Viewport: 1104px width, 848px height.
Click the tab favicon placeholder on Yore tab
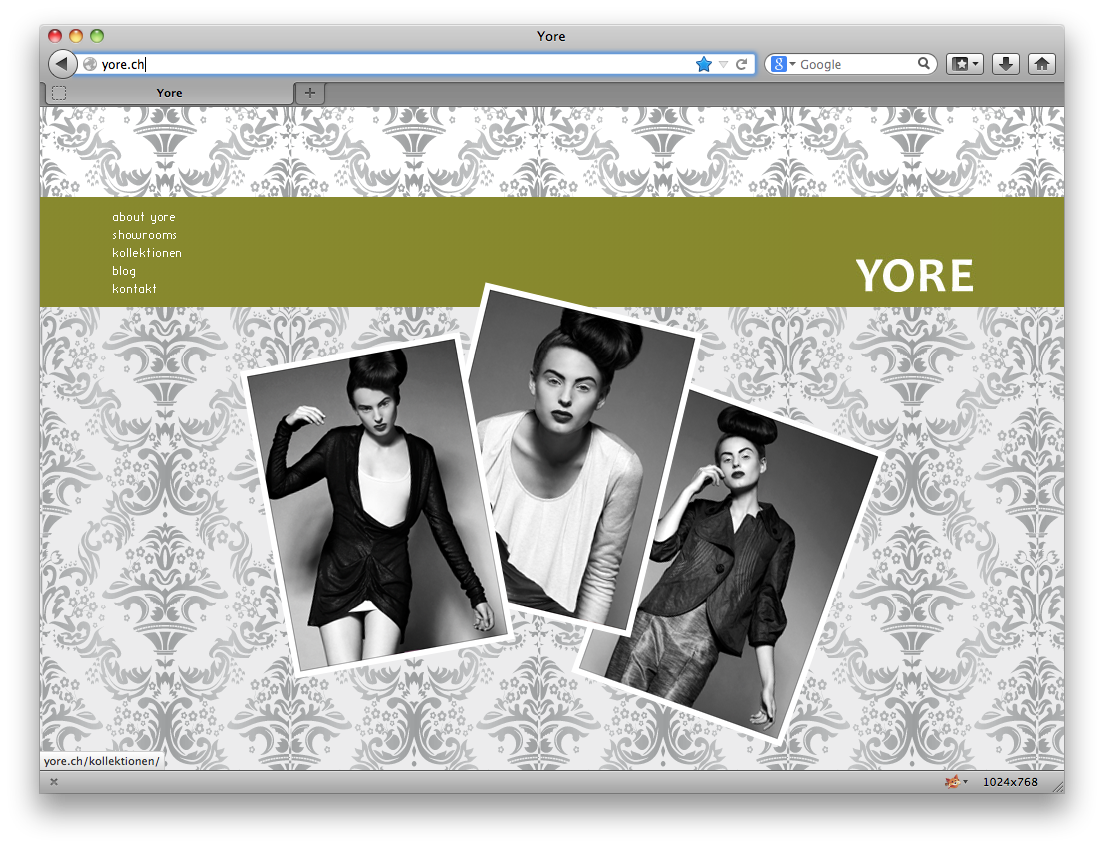click(x=59, y=93)
